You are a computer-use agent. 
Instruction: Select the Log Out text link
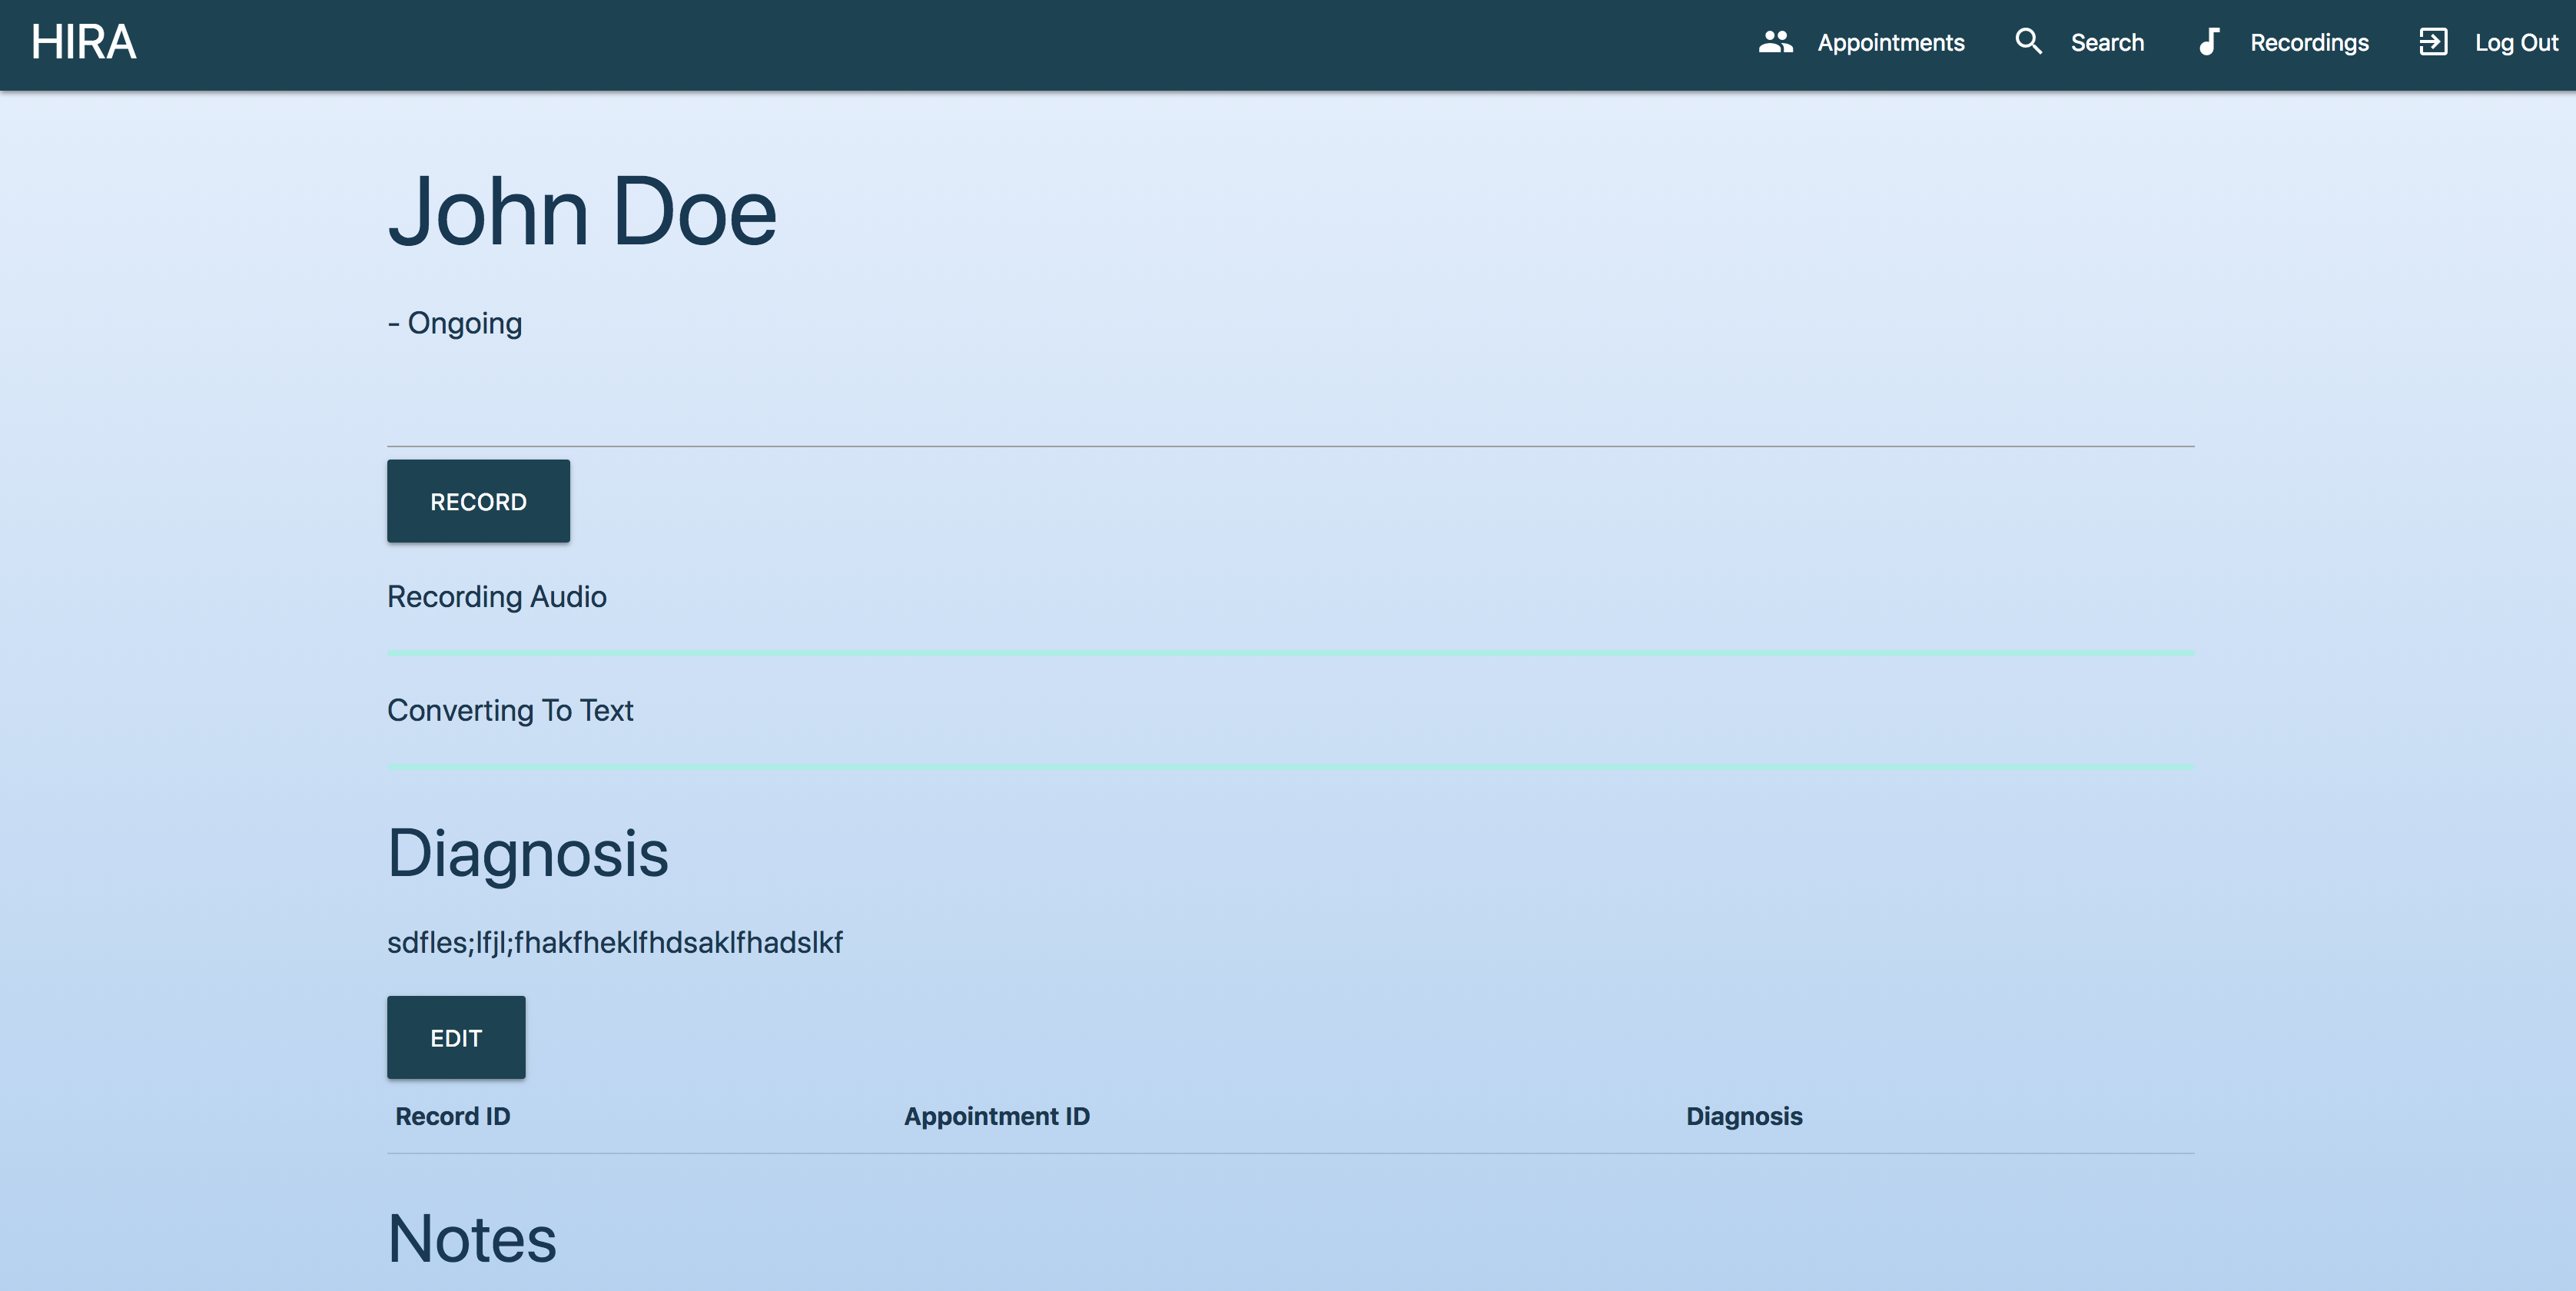(2515, 43)
